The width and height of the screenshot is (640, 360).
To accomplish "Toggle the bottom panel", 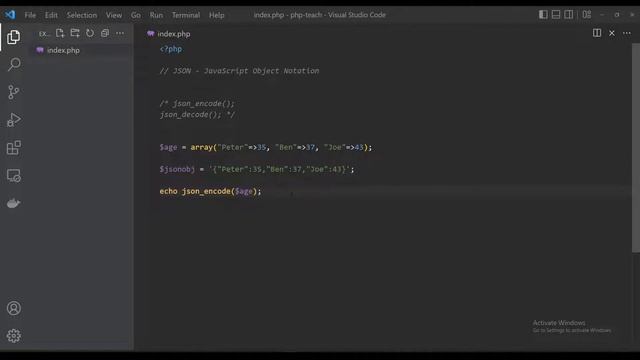I will point(556,15).
